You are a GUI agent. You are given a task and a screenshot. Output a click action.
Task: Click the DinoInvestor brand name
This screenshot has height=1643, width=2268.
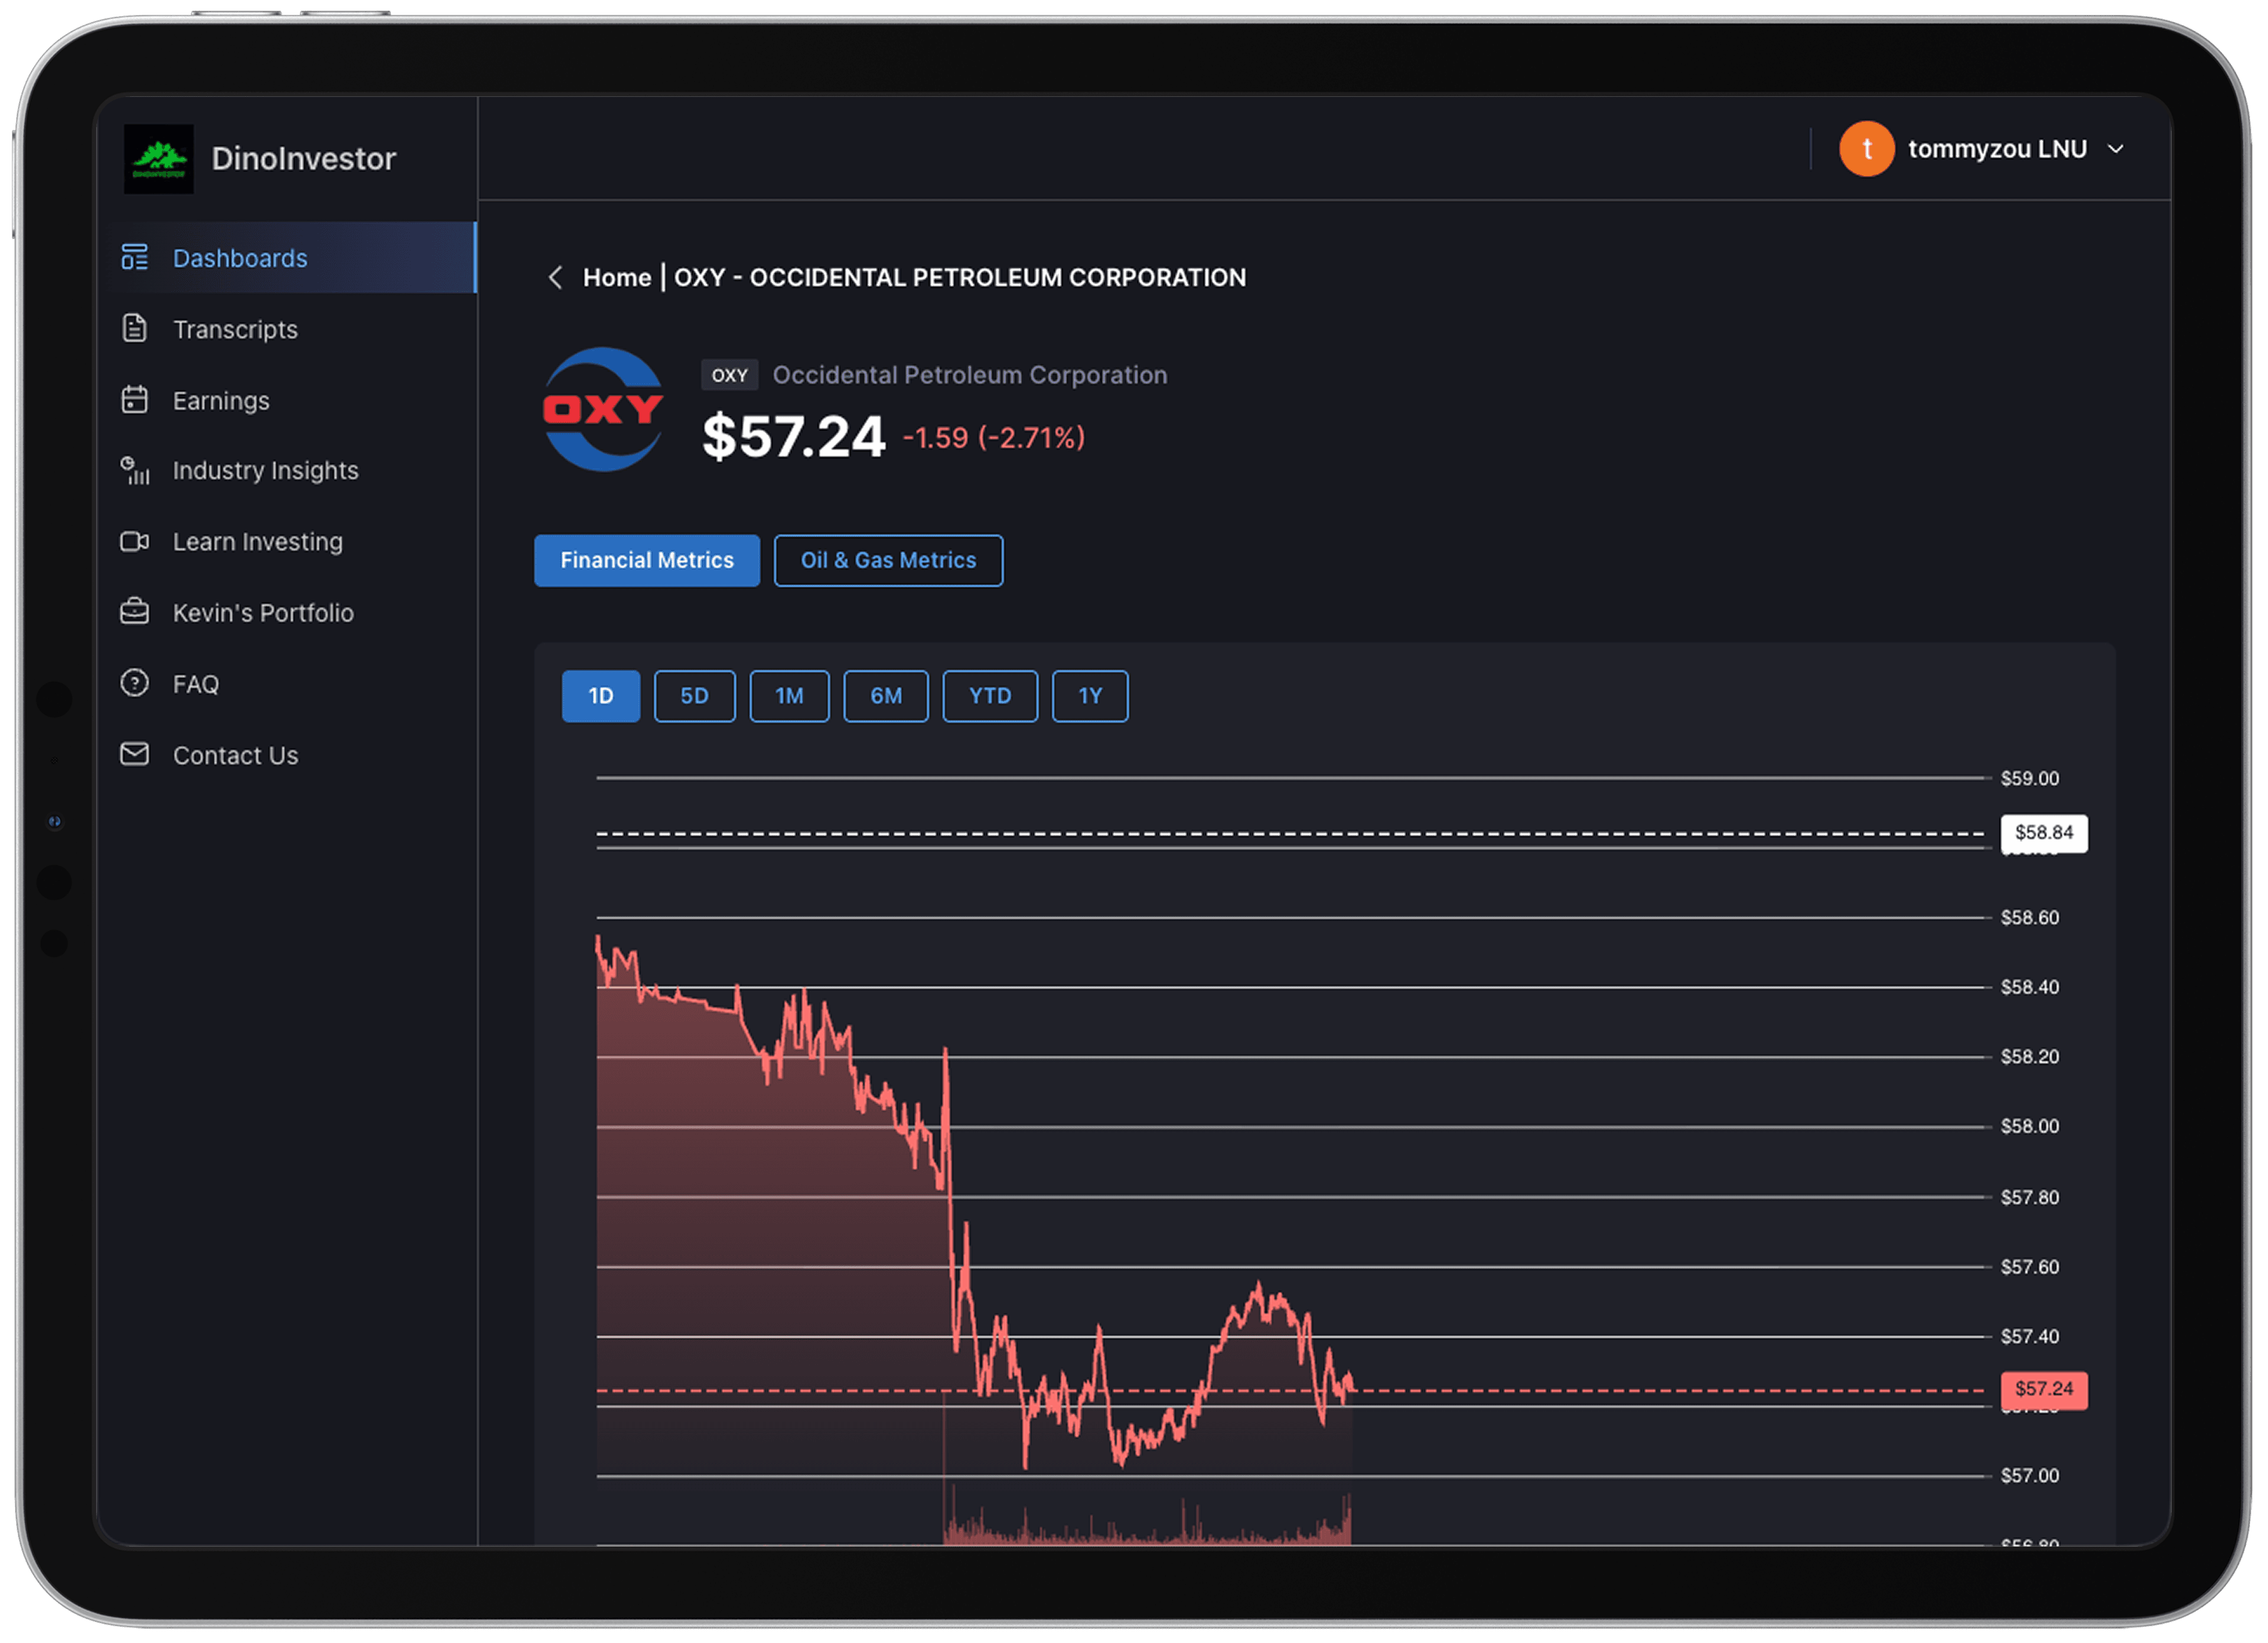pyautogui.click(x=304, y=158)
